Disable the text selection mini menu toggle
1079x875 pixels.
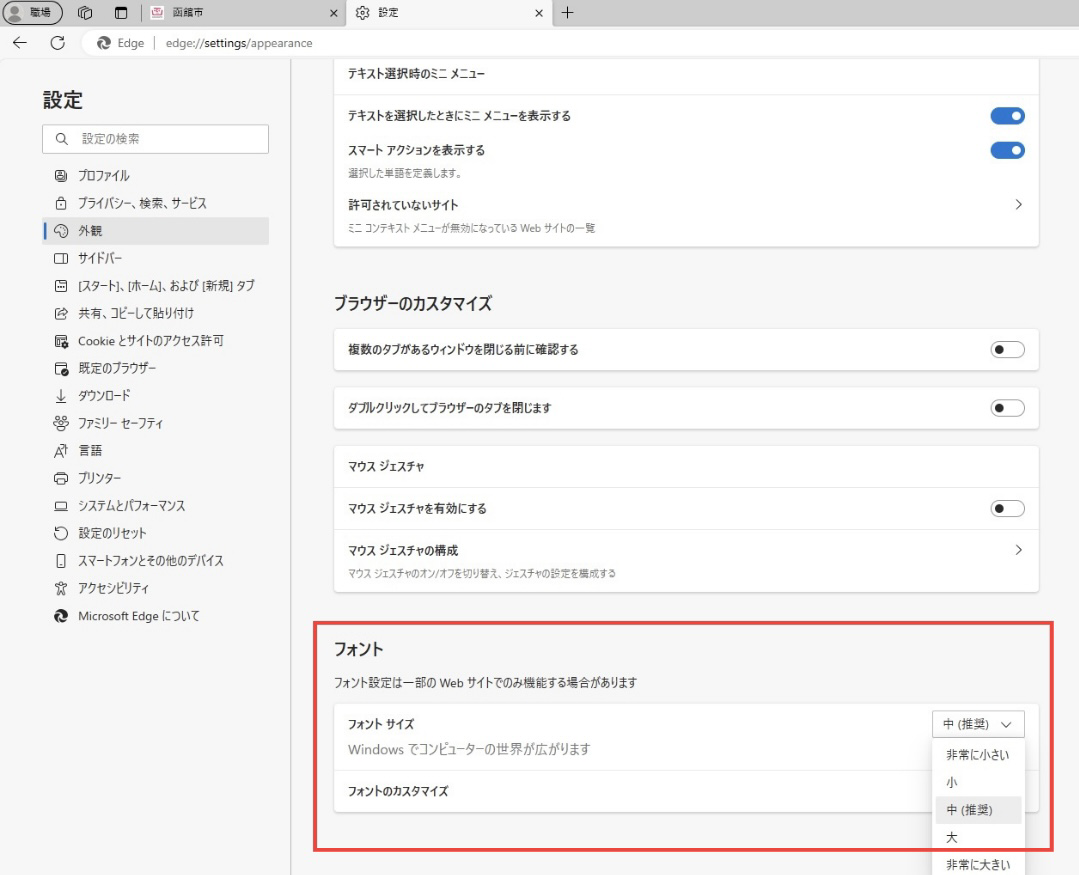tap(1007, 116)
